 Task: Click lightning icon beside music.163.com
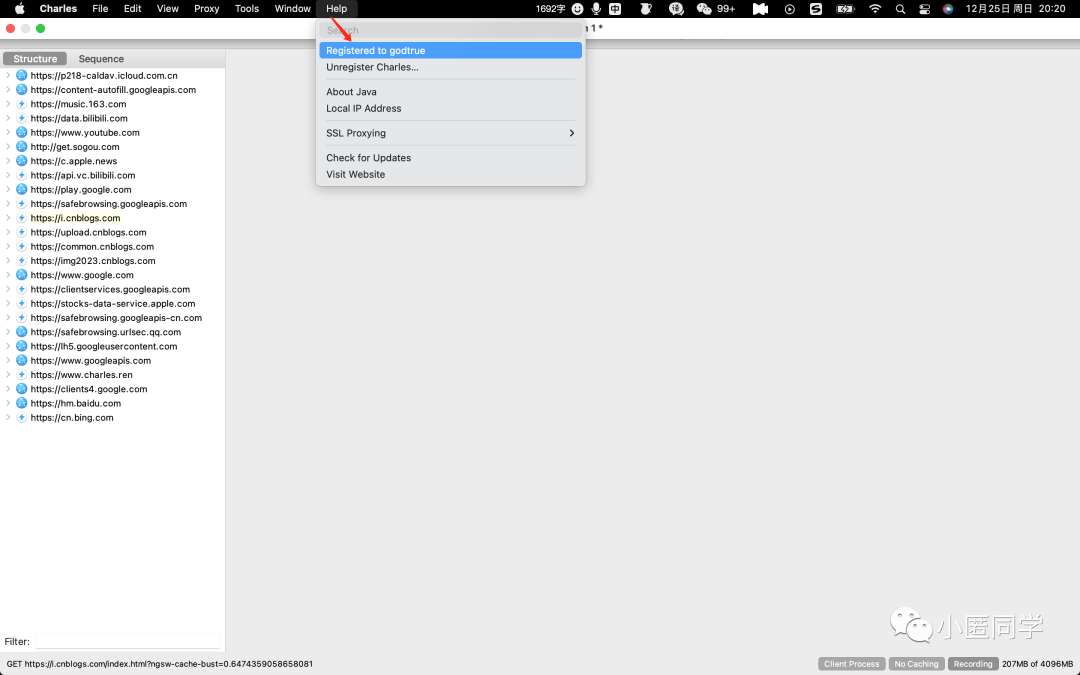coord(21,104)
